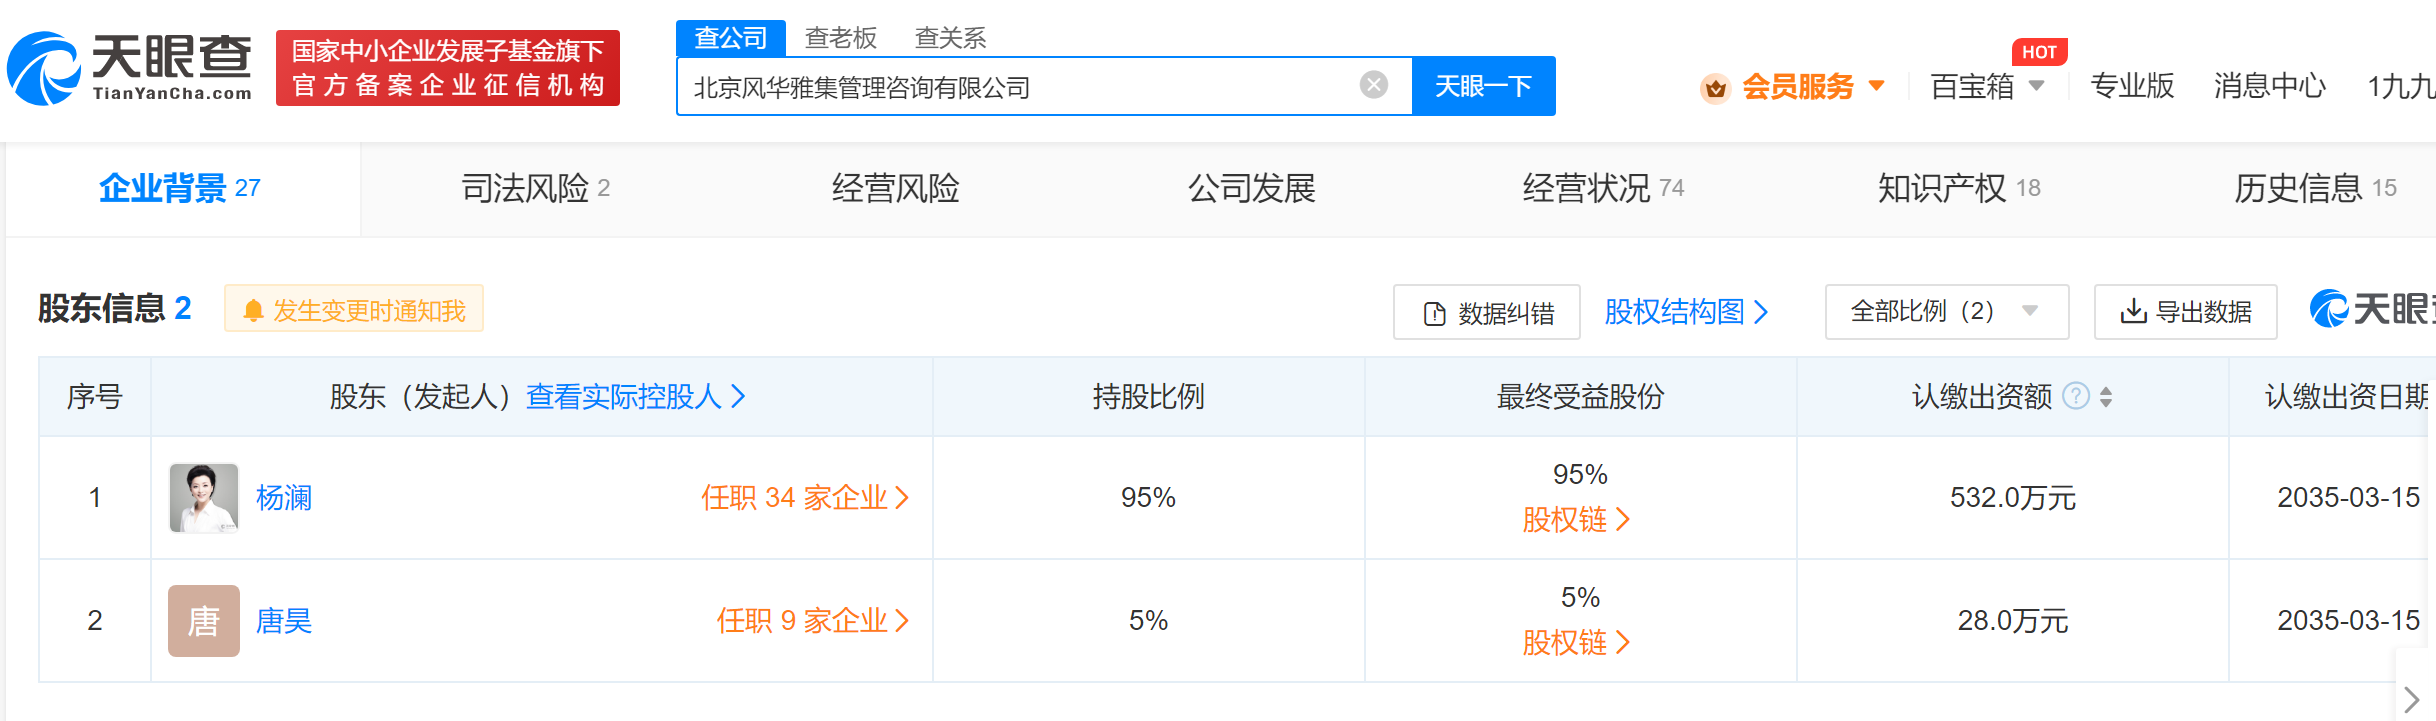2436x721 pixels.
Task: Clear the search box with the X icon
Action: pos(1374,85)
